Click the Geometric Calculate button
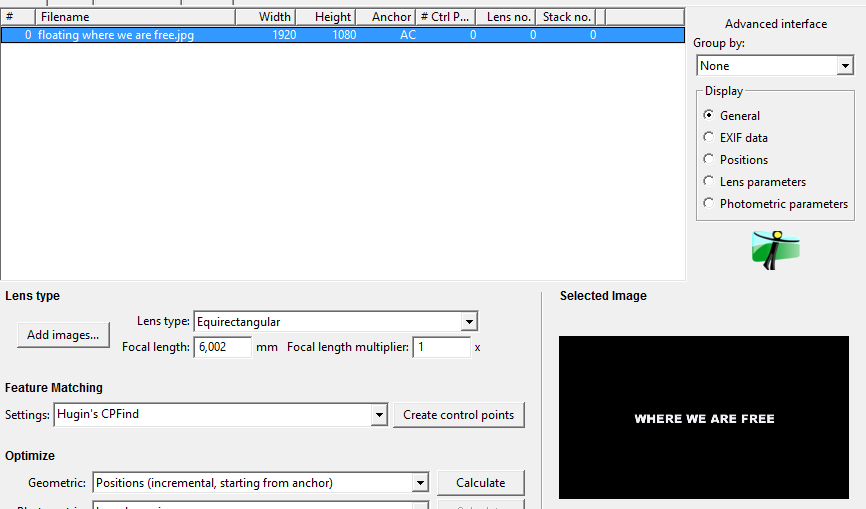 [480, 483]
